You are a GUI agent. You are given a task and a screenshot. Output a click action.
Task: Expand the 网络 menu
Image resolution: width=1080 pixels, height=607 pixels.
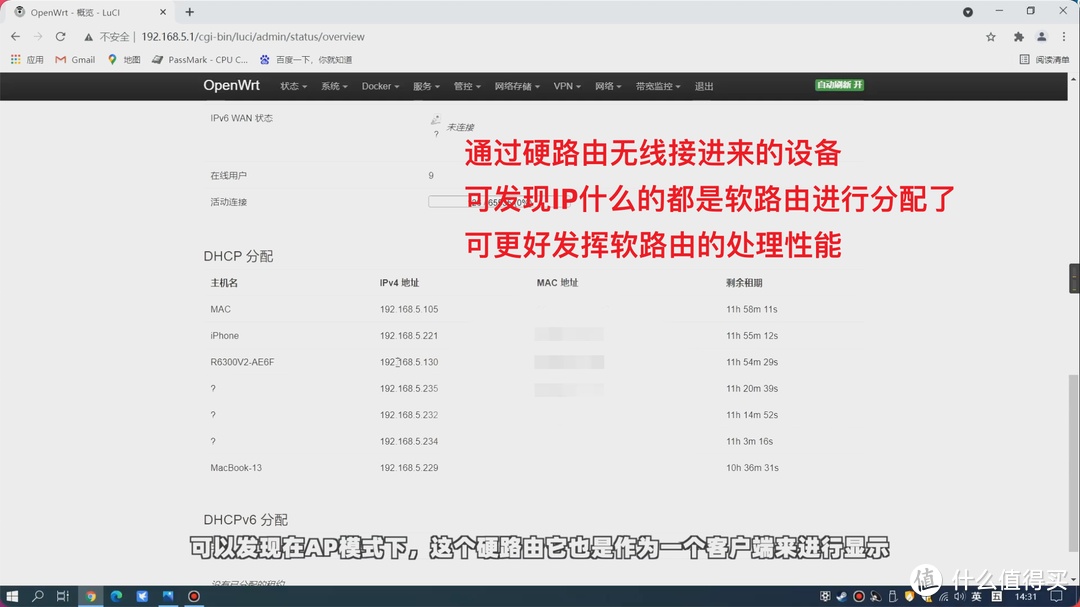(x=608, y=86)
